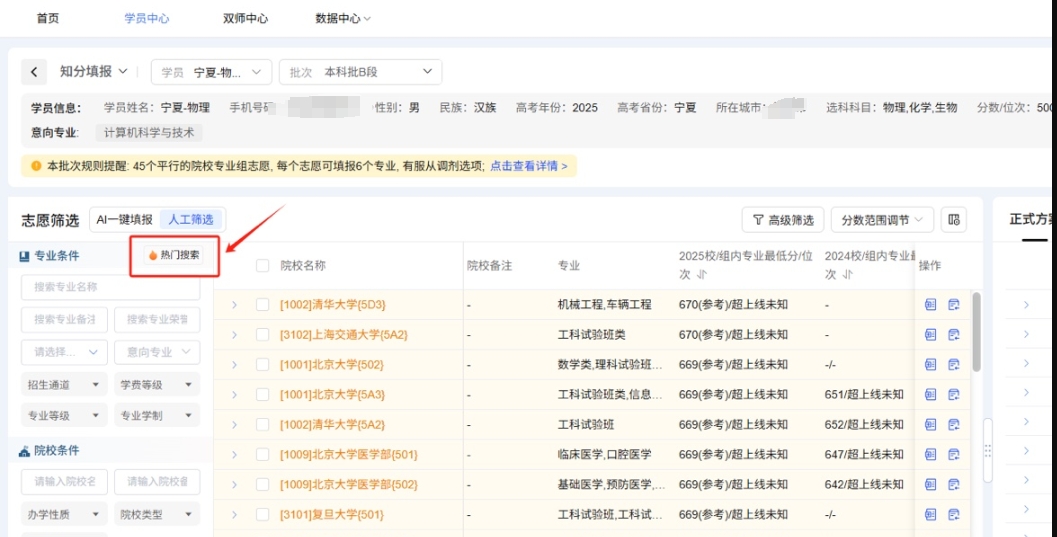The width and height of the screenshot is (1057, 537).
Task: Focus the 搜索专业名称 input field
Action: [x=111, y=287]
